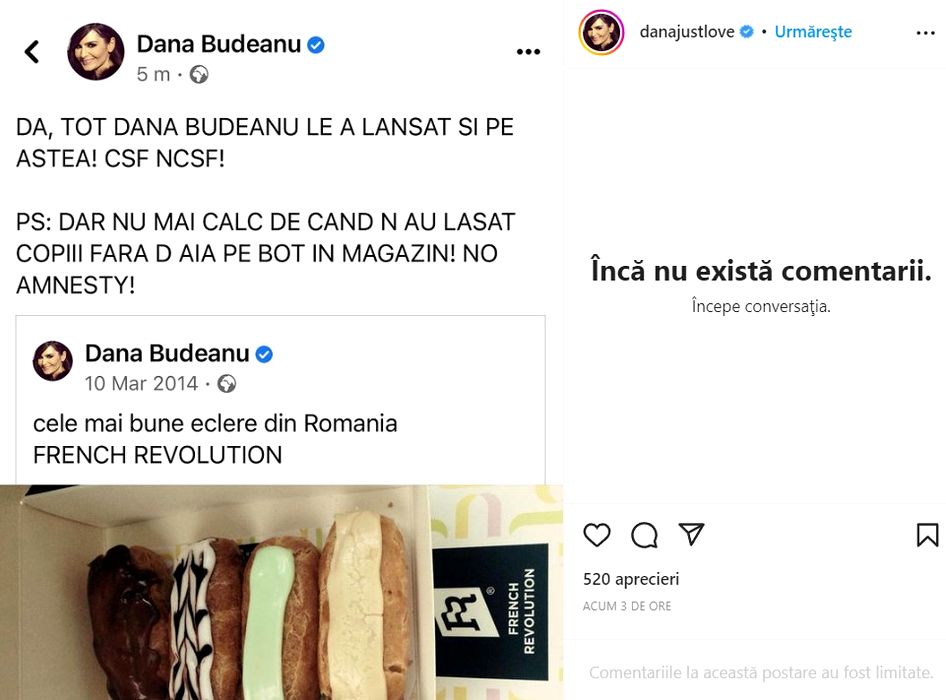The height and width of the screenshot is (700, 946).
Task: Share the post with paper plane icon
Action: pos(691,534)
